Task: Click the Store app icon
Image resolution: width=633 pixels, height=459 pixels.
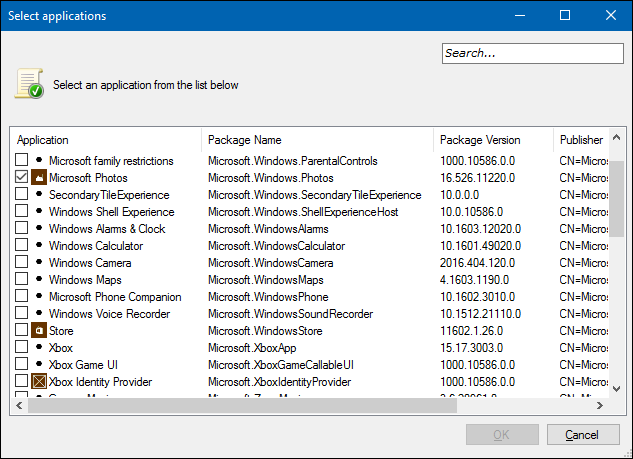Action: tap(39, 331)
